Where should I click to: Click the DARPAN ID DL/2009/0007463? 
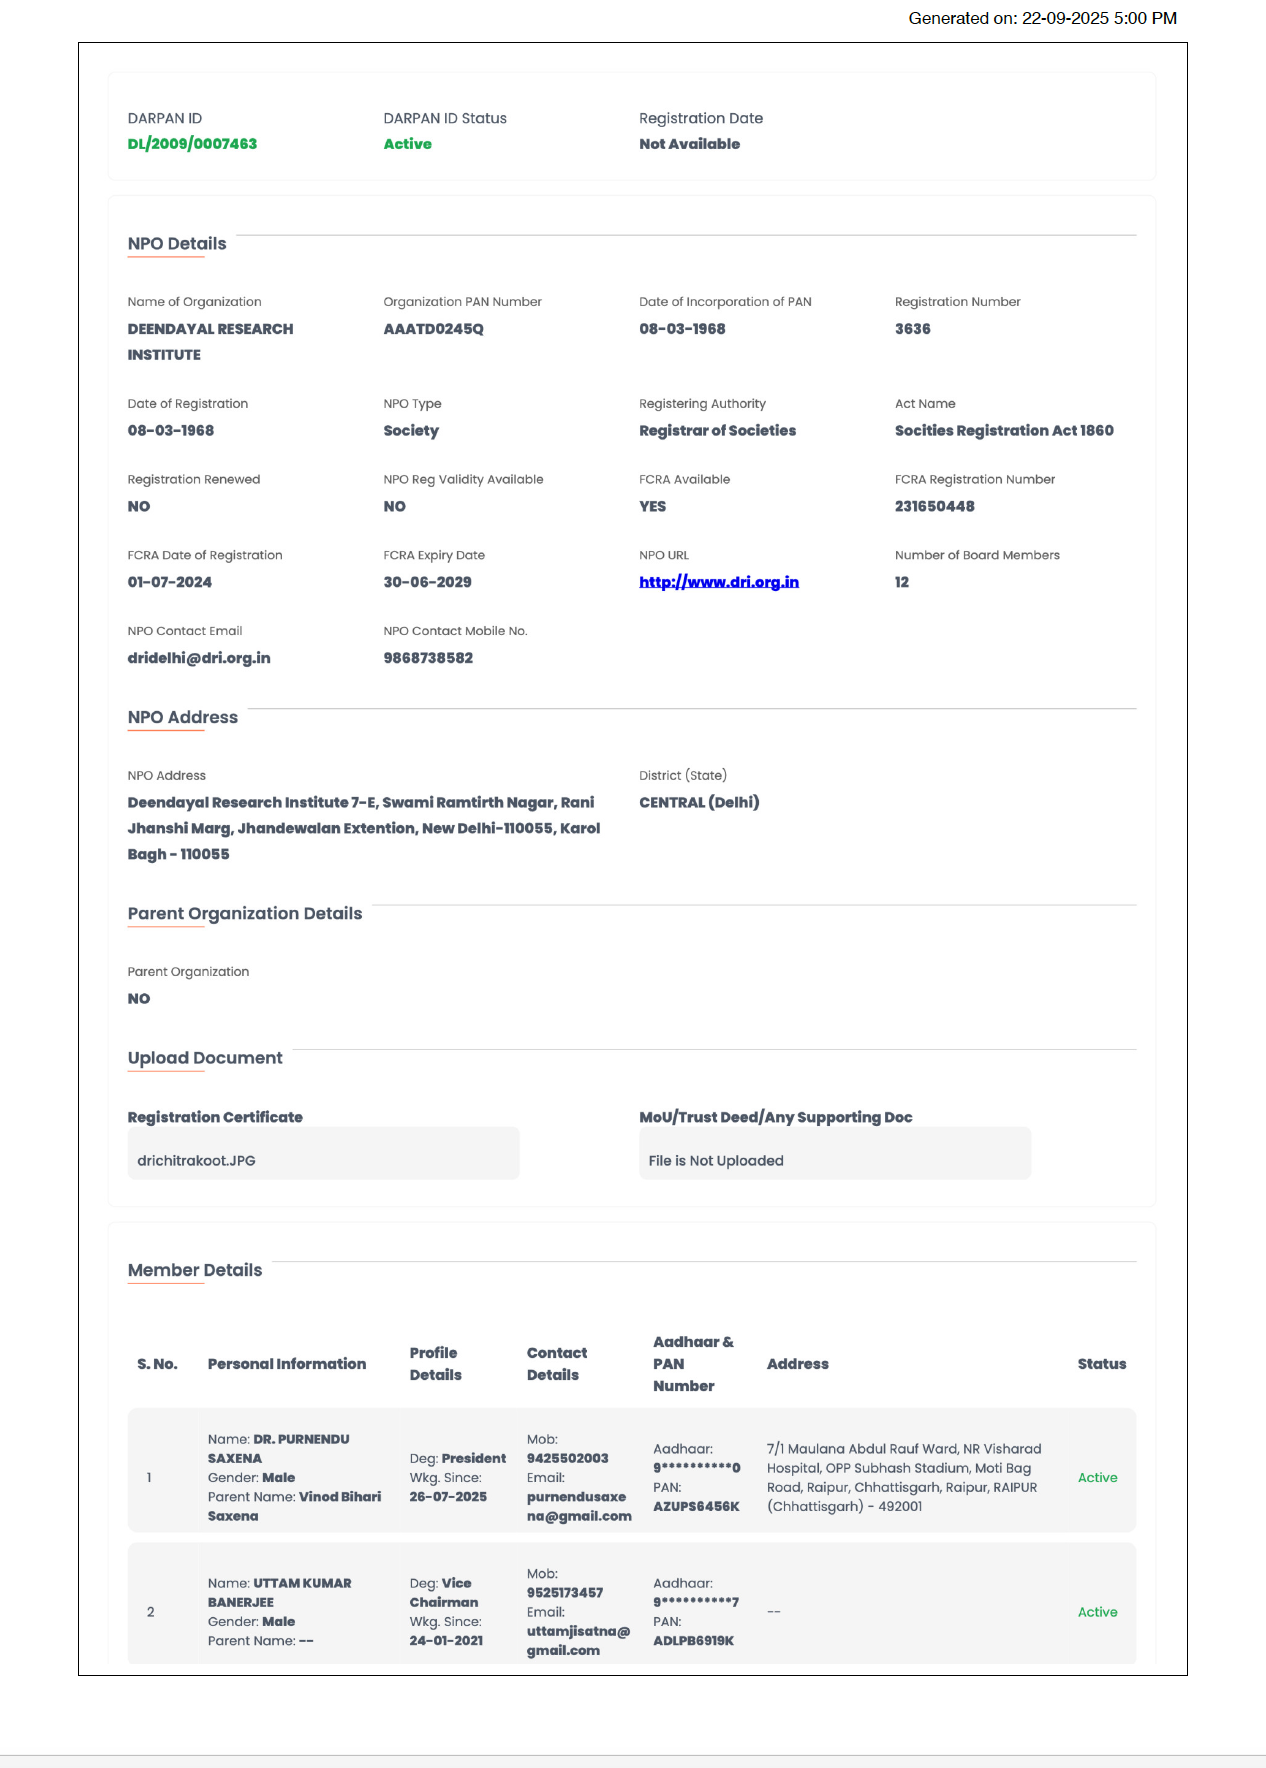click(x=192, y=144)
